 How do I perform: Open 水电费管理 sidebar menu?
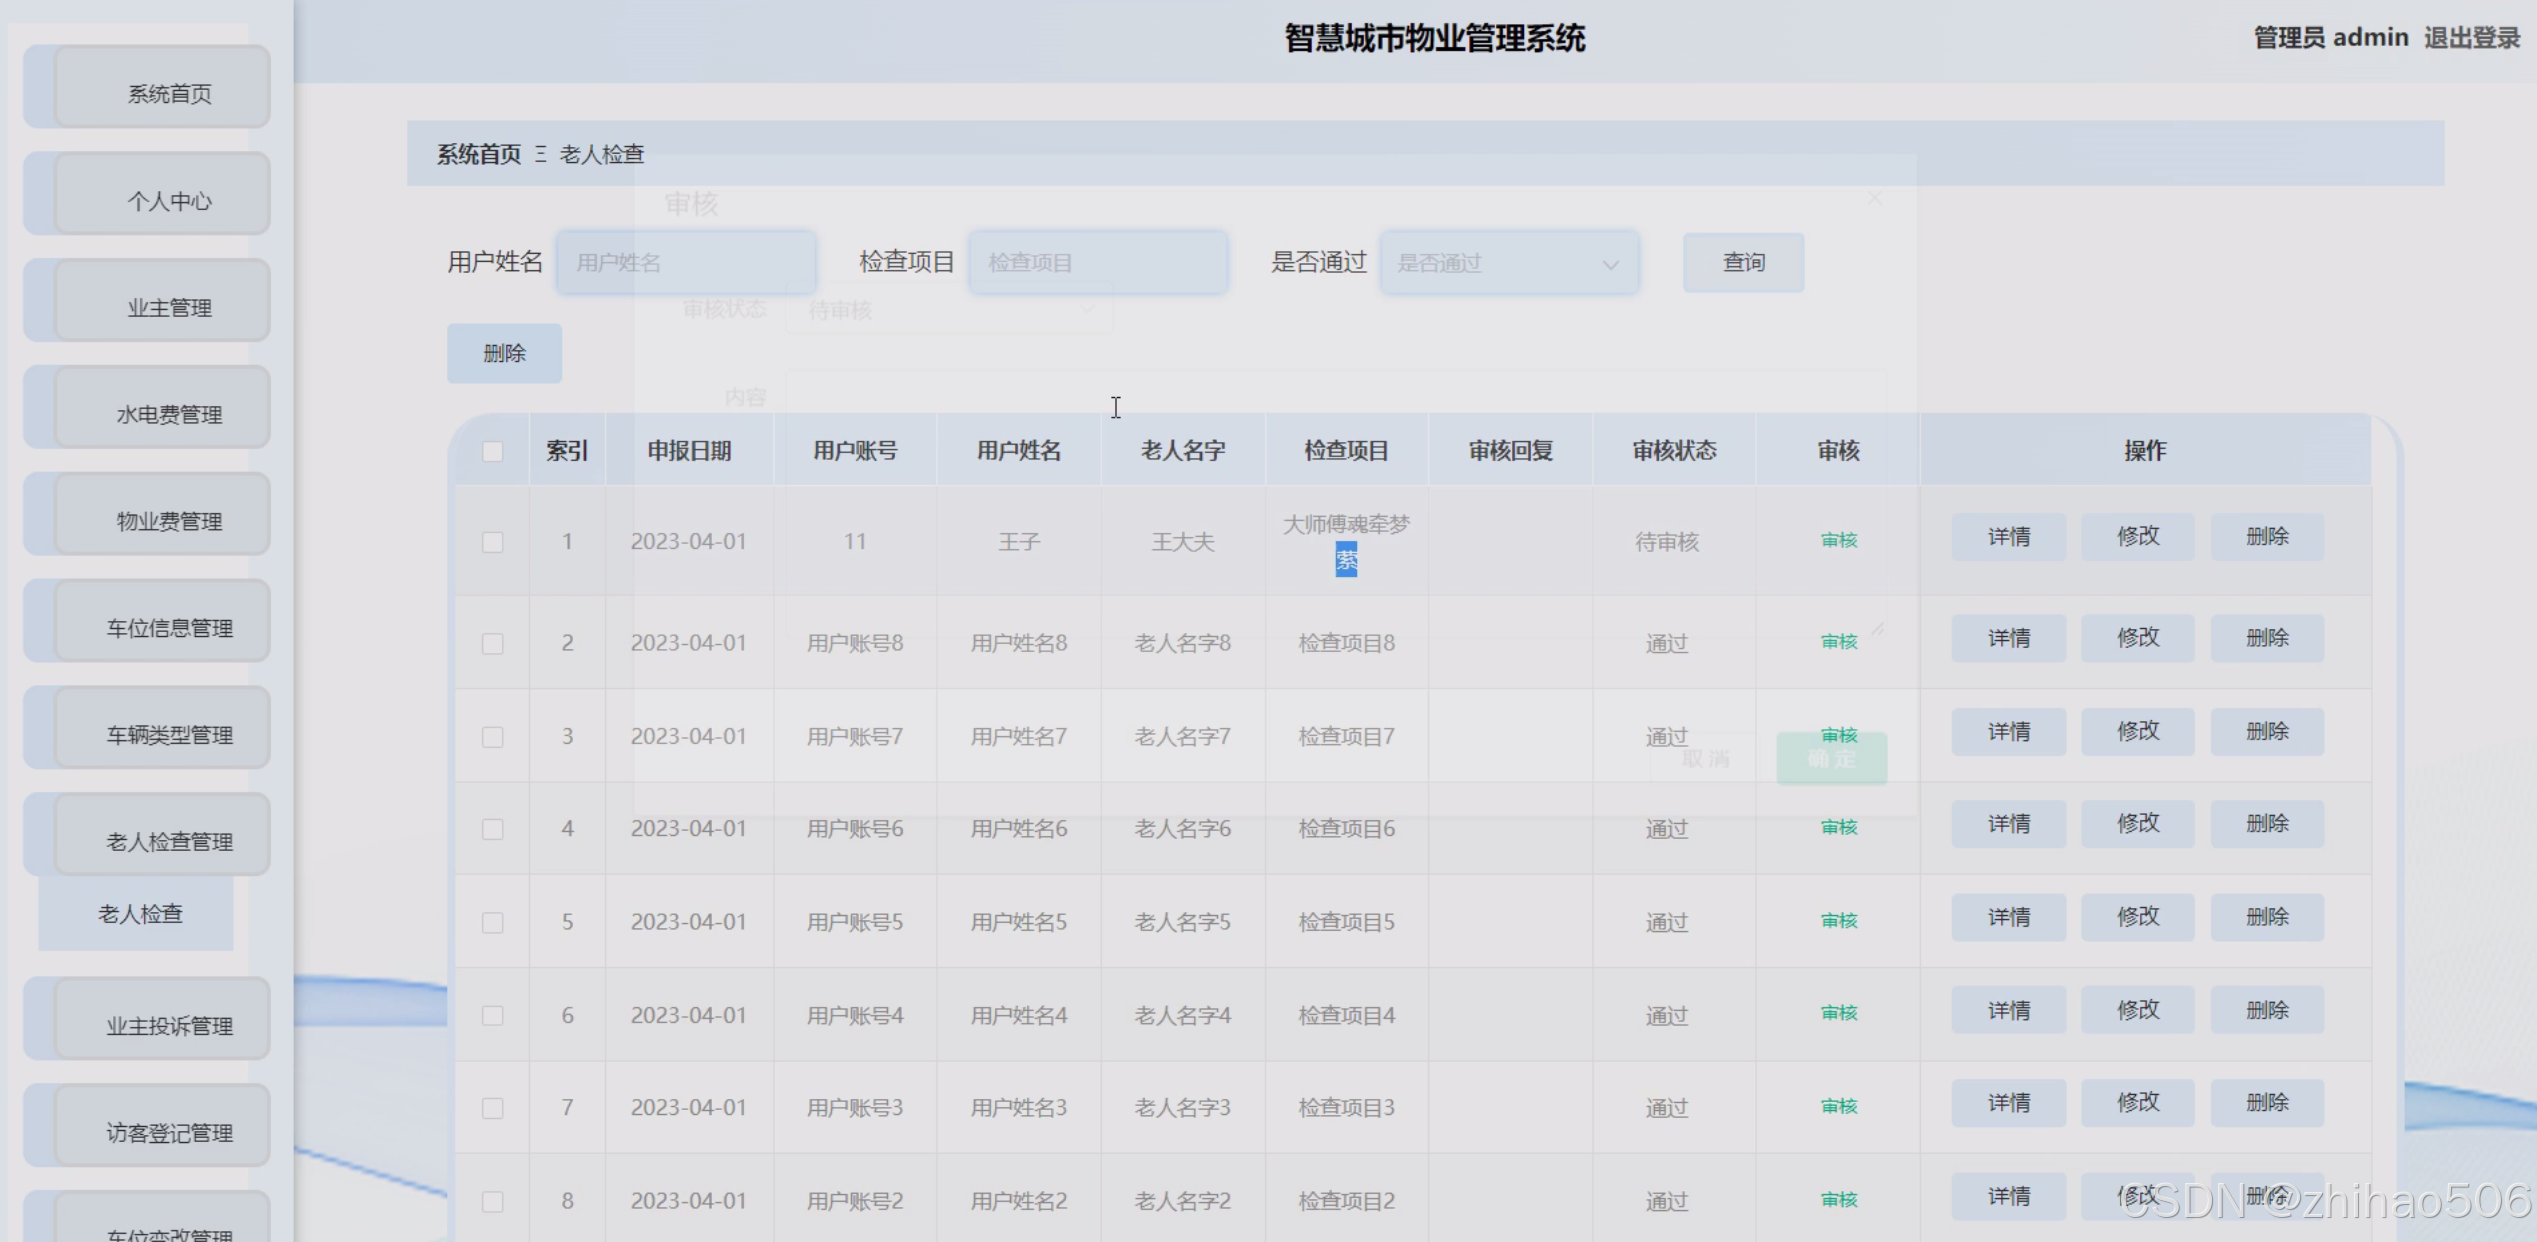[168, 414]
